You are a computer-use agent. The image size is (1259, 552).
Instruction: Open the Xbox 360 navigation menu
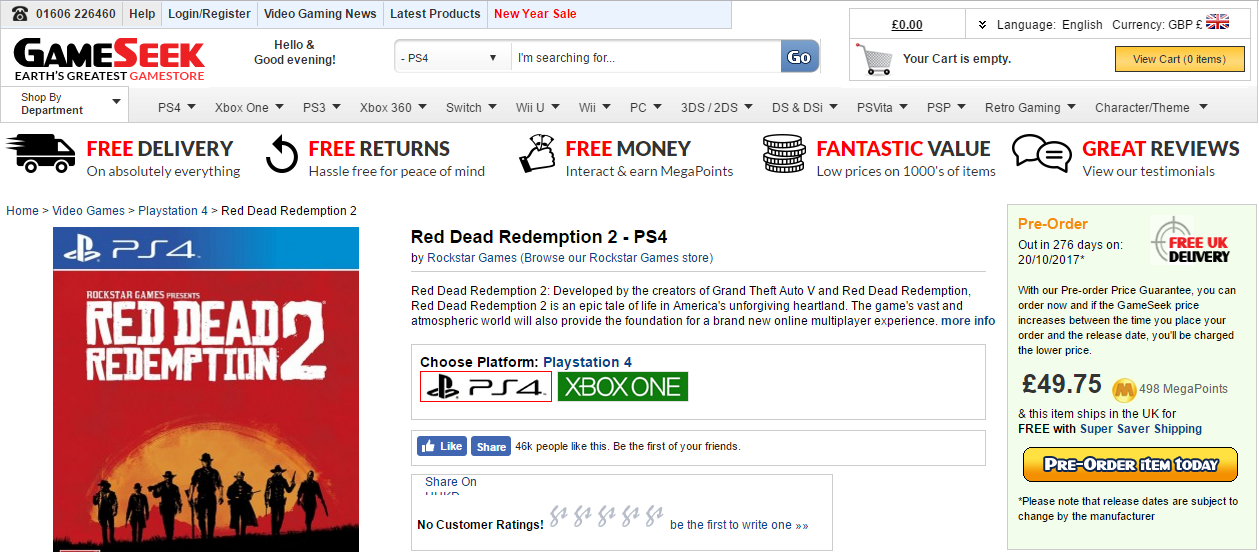tap(393, 107)
